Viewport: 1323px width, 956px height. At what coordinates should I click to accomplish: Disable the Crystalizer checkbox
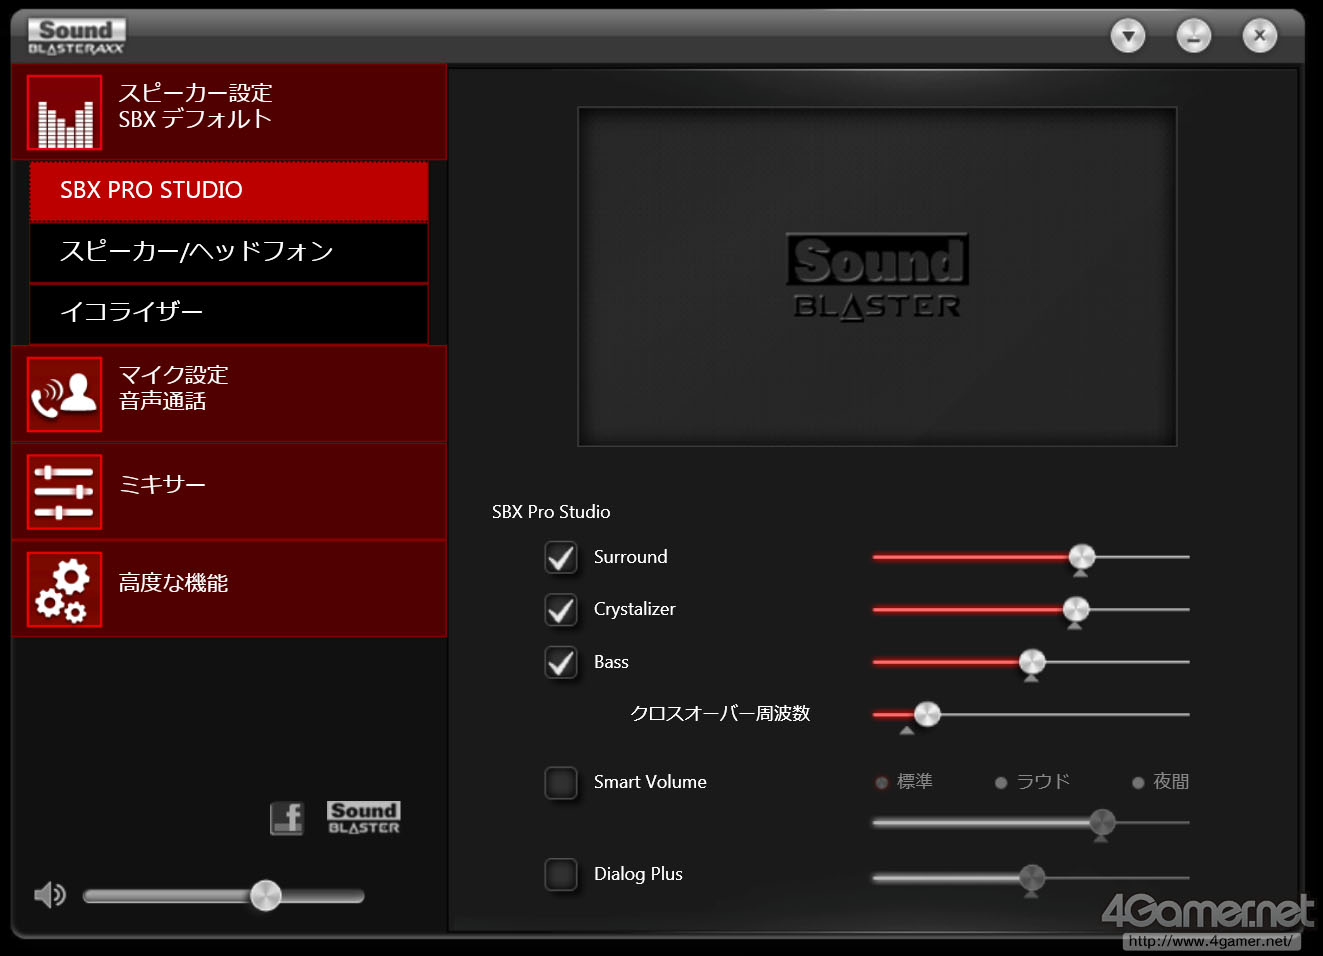(561, 609)
